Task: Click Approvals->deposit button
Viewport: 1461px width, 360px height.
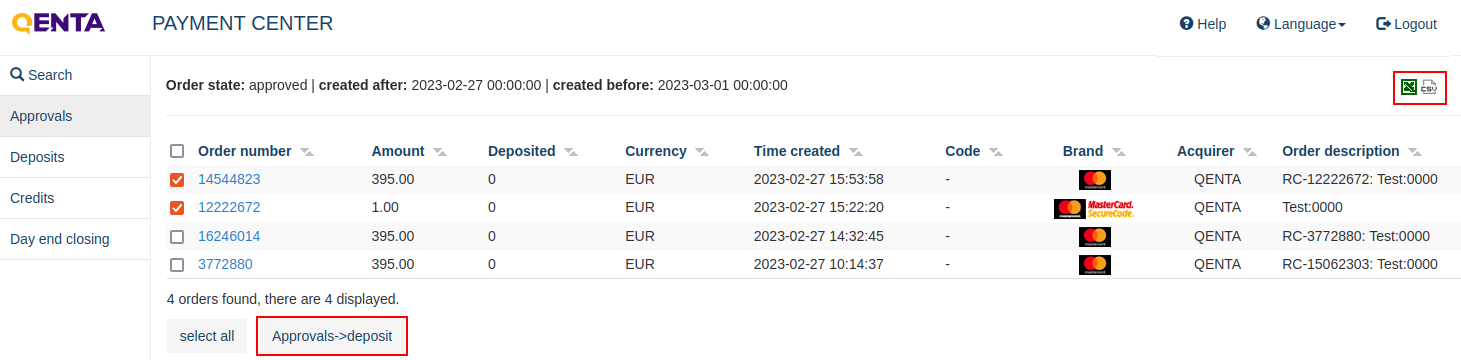Action: click(x=332, y=336)
